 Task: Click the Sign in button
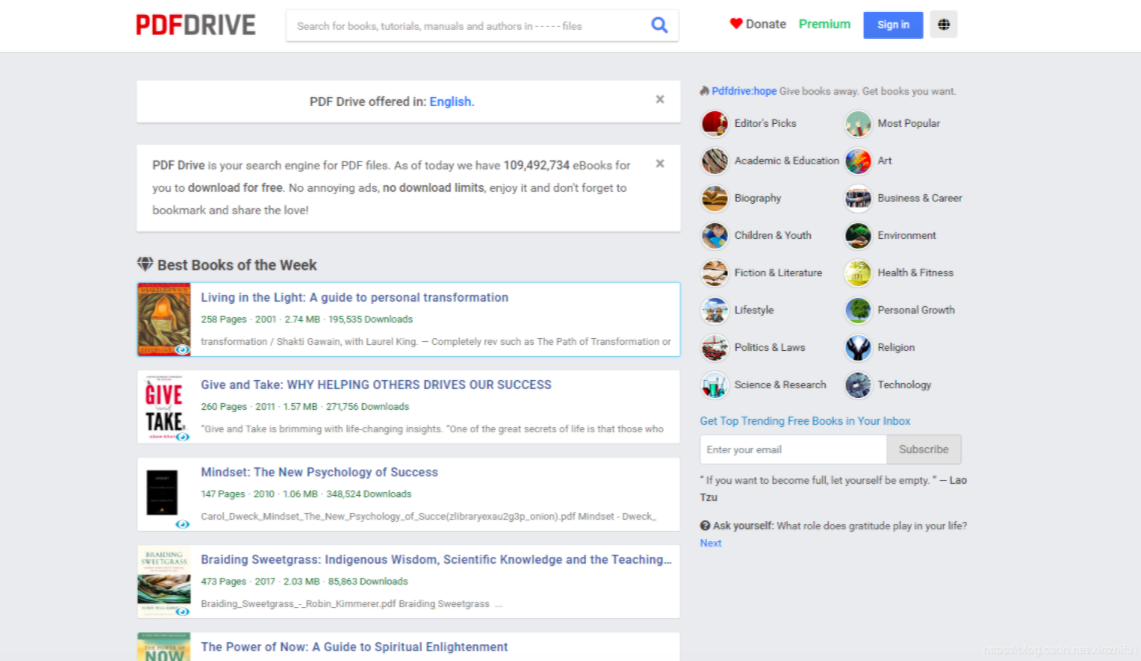point(893,25)
